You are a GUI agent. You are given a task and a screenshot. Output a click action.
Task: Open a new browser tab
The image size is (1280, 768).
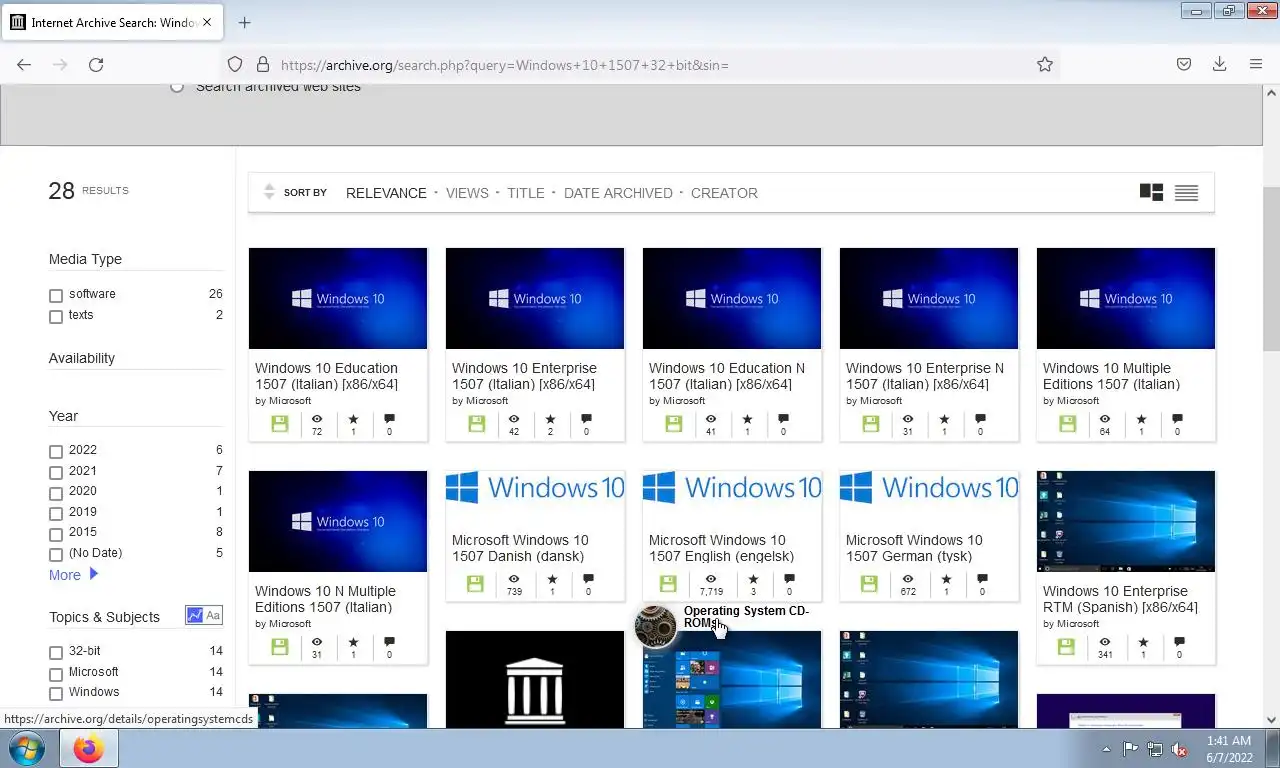click(244, 22)
